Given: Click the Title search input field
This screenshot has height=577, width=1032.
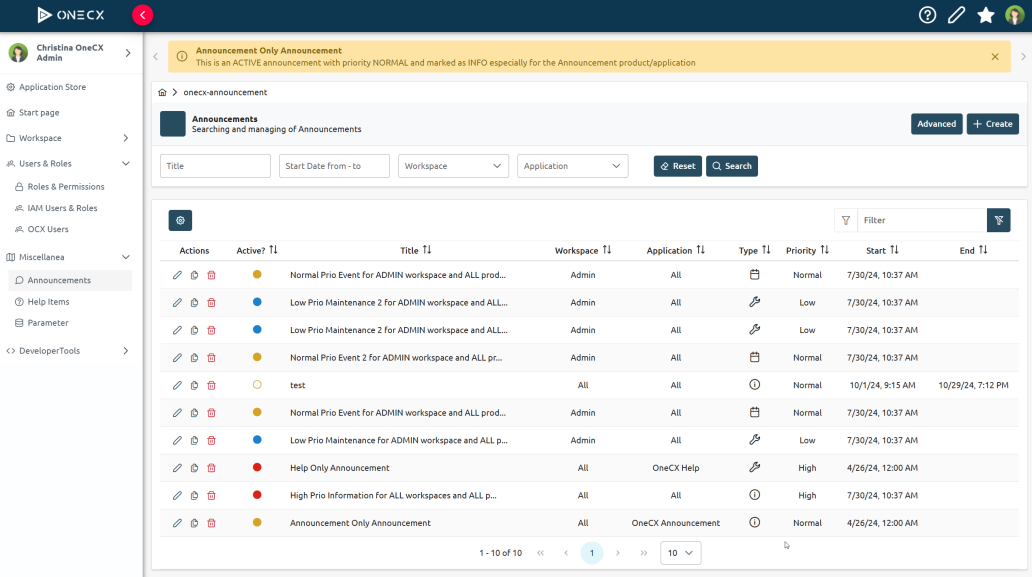Looking at the screenshot, I should pyautogui.click(x=215, y=166).
